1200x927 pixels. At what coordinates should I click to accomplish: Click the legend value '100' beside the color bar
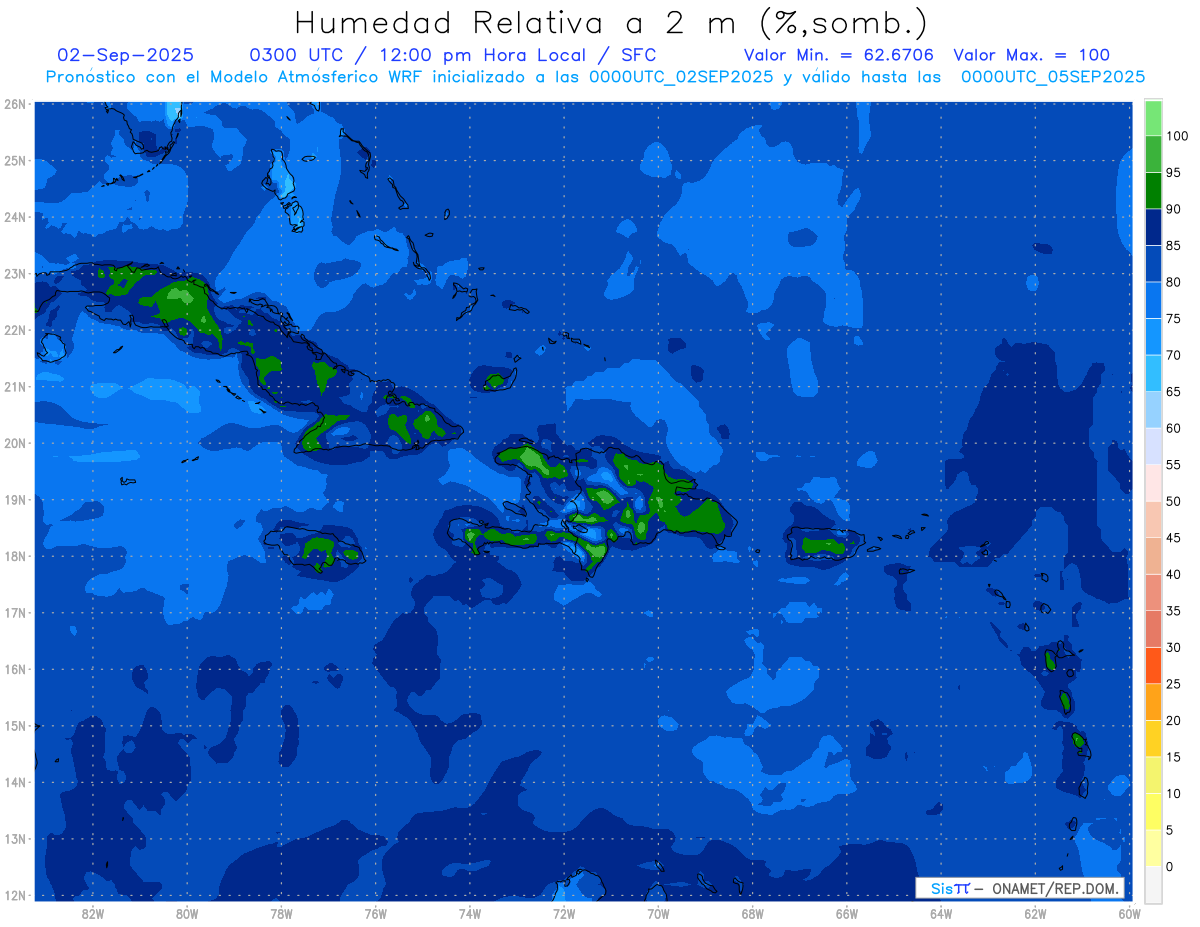pyautogui.click(x=1176, y=136)
